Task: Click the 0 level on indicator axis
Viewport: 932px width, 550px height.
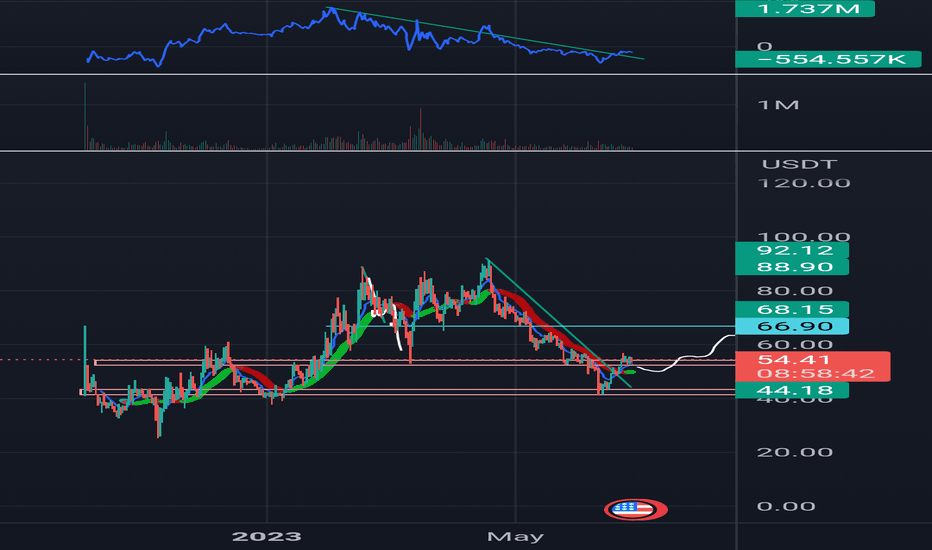Action: [765, 46]
